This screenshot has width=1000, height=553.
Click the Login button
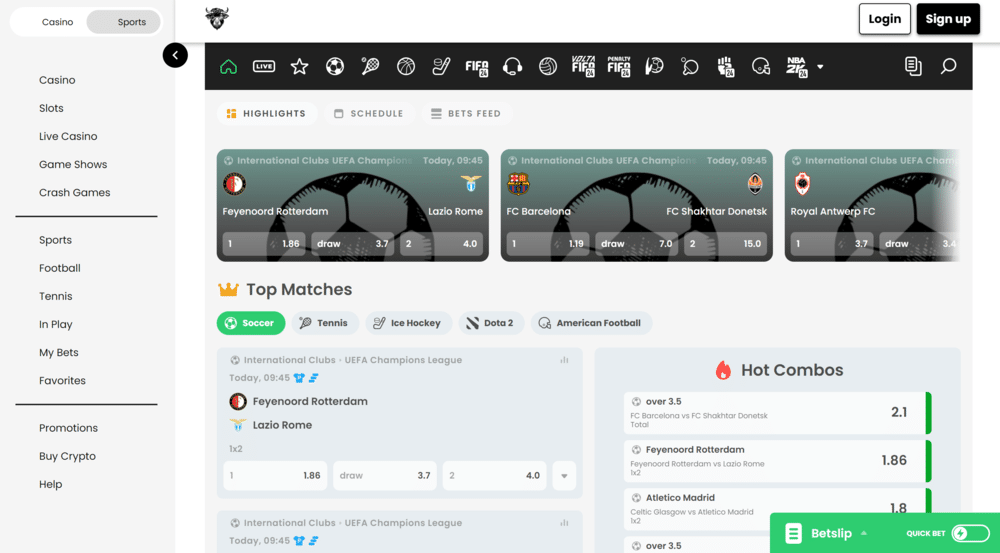pyautogui.click(x=885, y=18)
